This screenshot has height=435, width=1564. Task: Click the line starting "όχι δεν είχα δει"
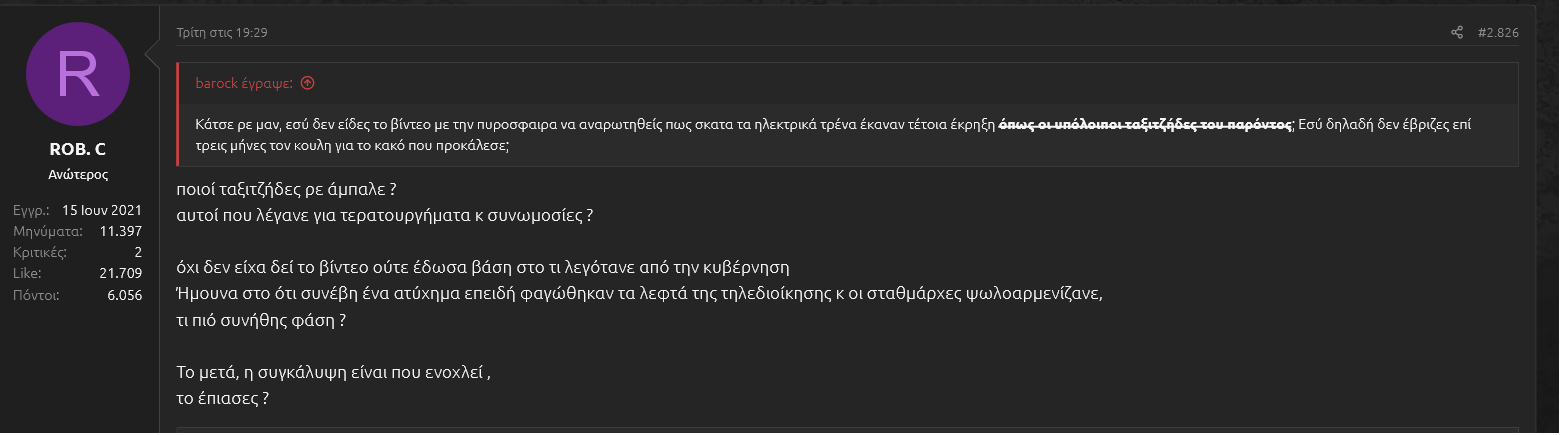click(482, 268)
